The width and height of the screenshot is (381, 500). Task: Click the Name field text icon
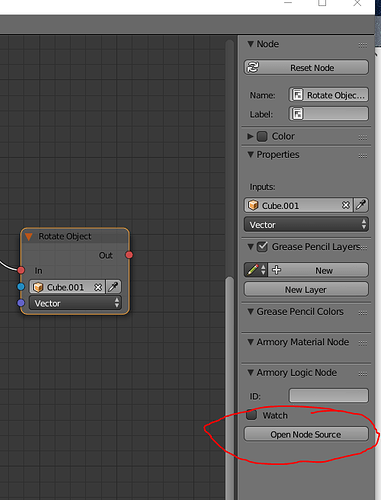[x=297, y=95]
